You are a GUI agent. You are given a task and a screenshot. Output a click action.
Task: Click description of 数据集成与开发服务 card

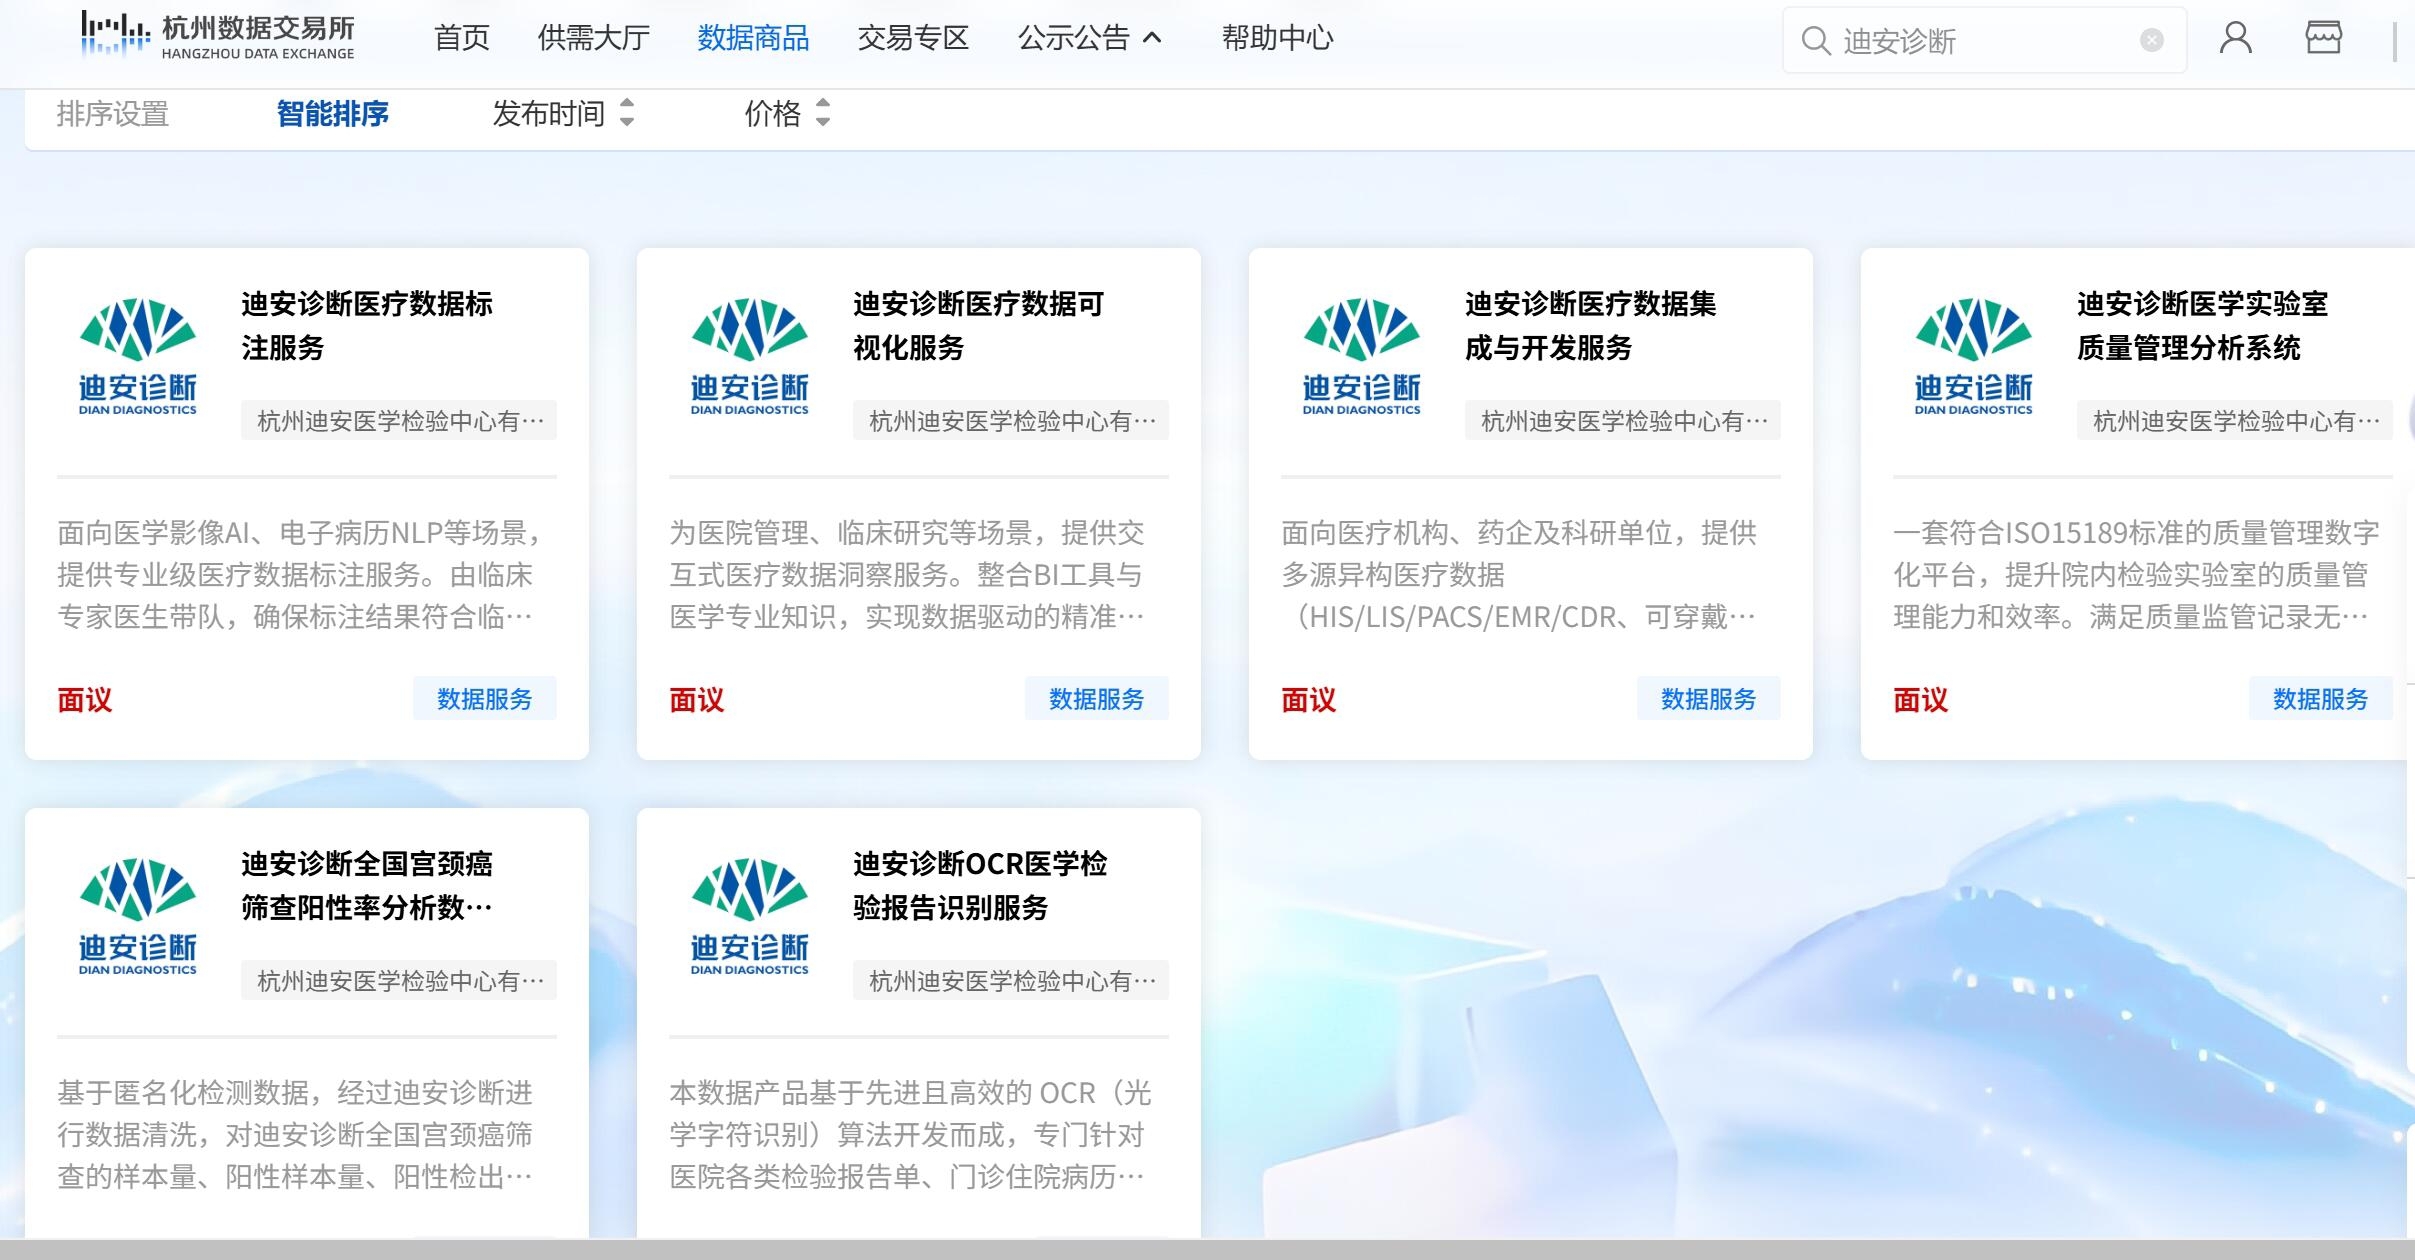tap(1519, 575)
